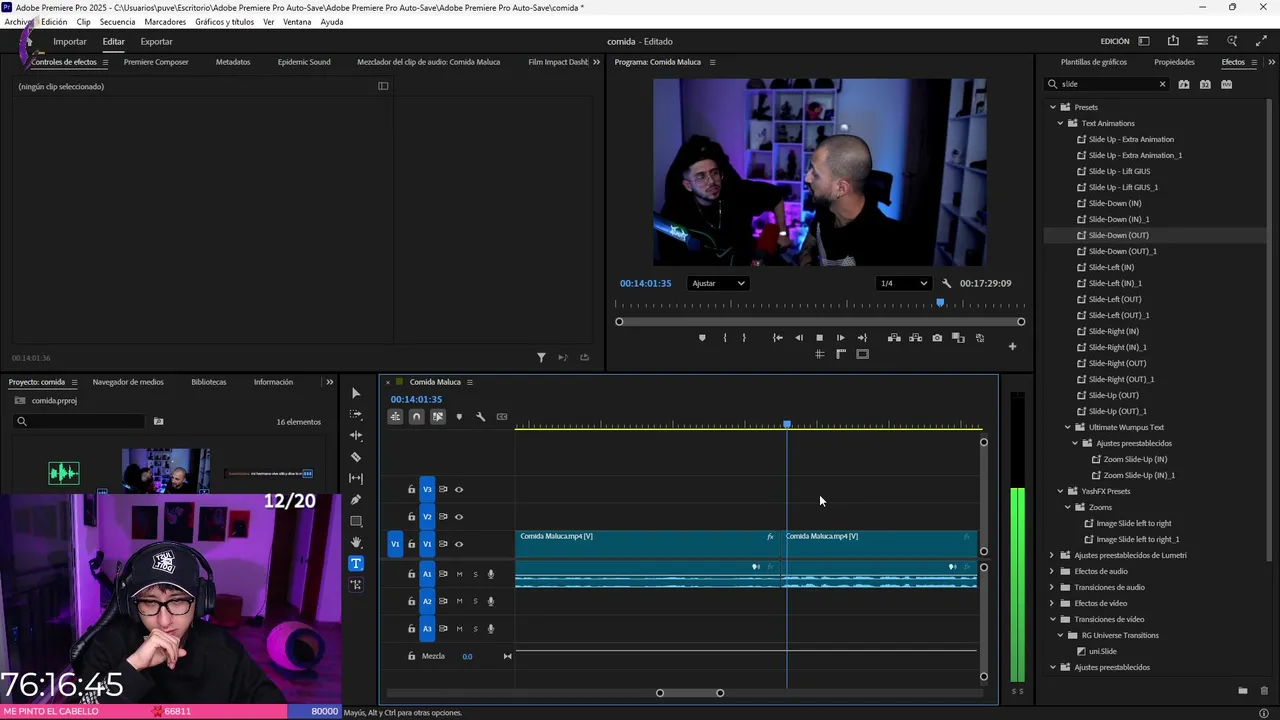
Task: Add a marker in the timeline header
Action: pos(459,417)
